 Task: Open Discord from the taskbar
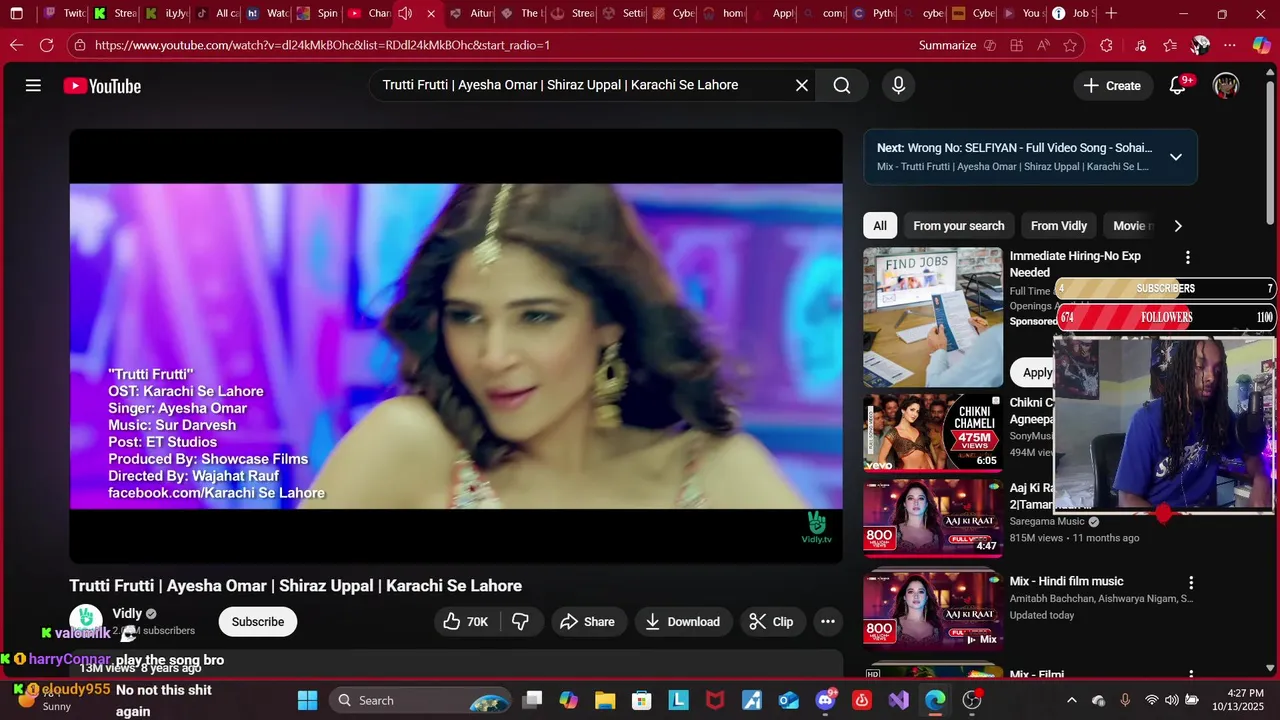826,700
